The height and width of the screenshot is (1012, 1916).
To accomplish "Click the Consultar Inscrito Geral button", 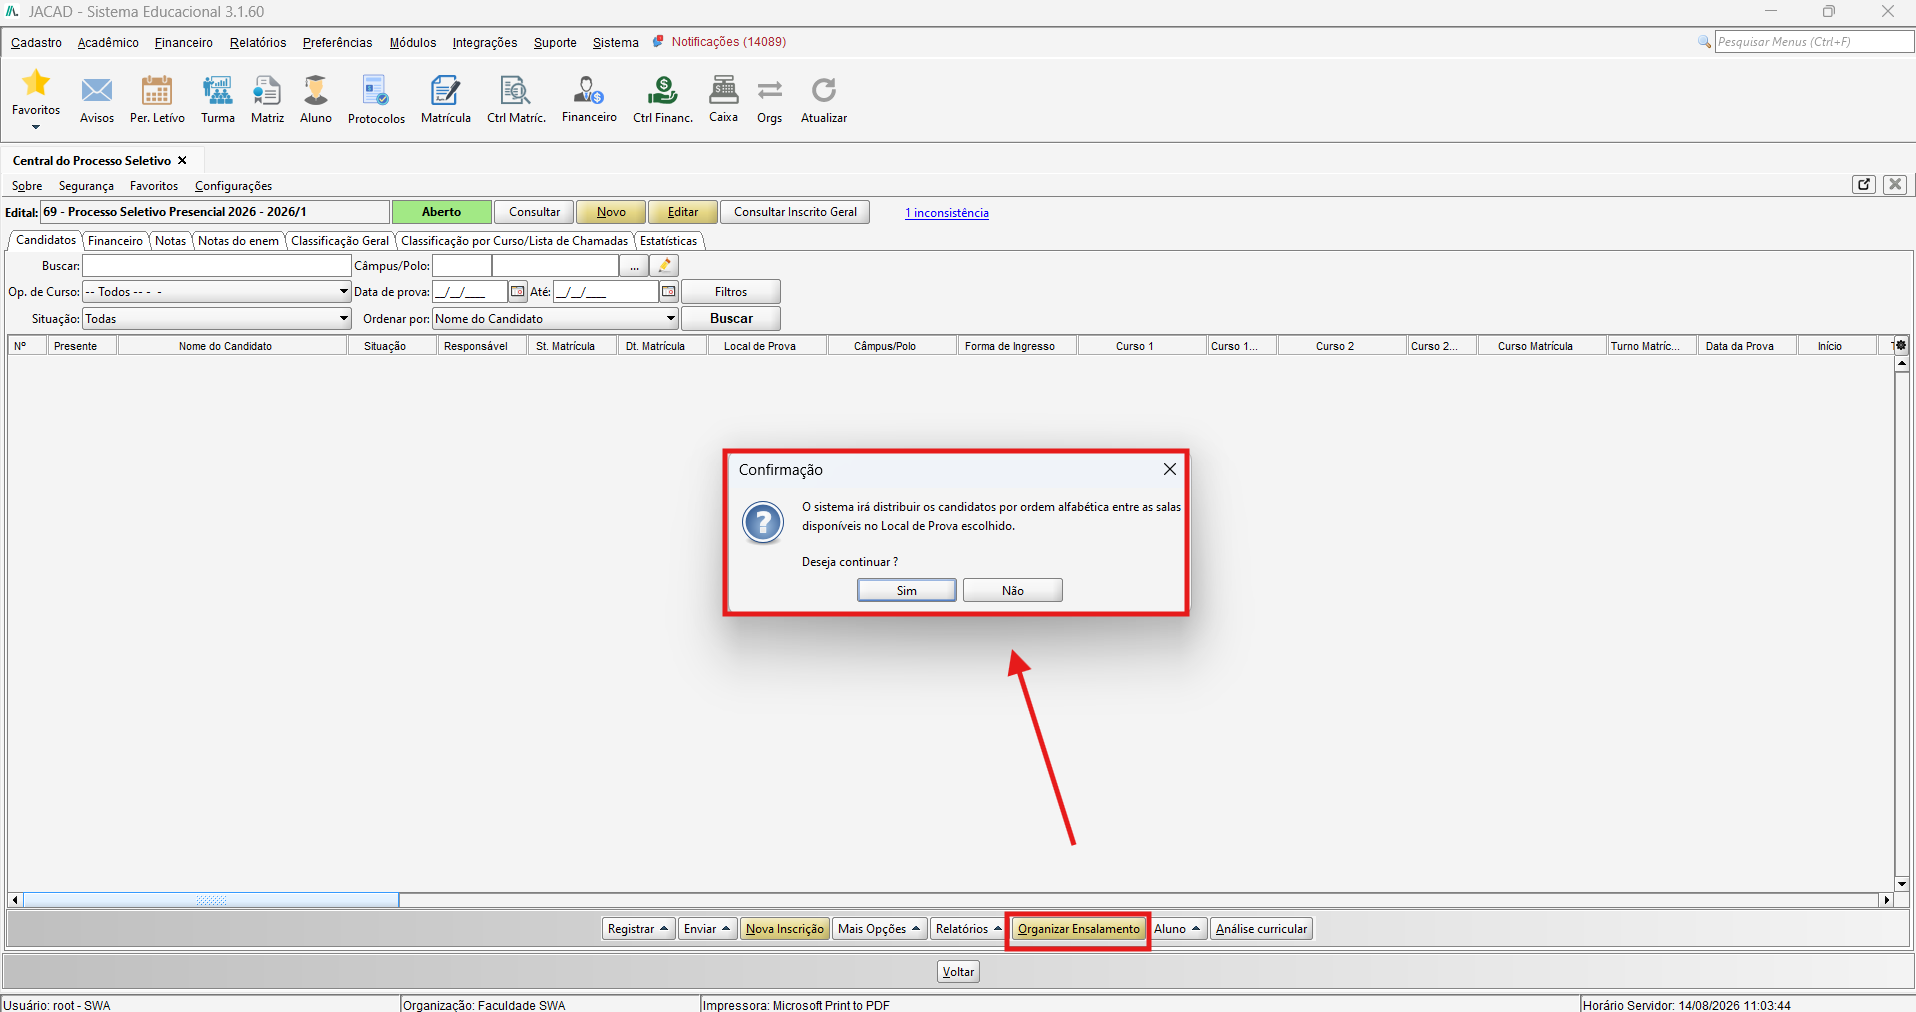I will 795,212.
